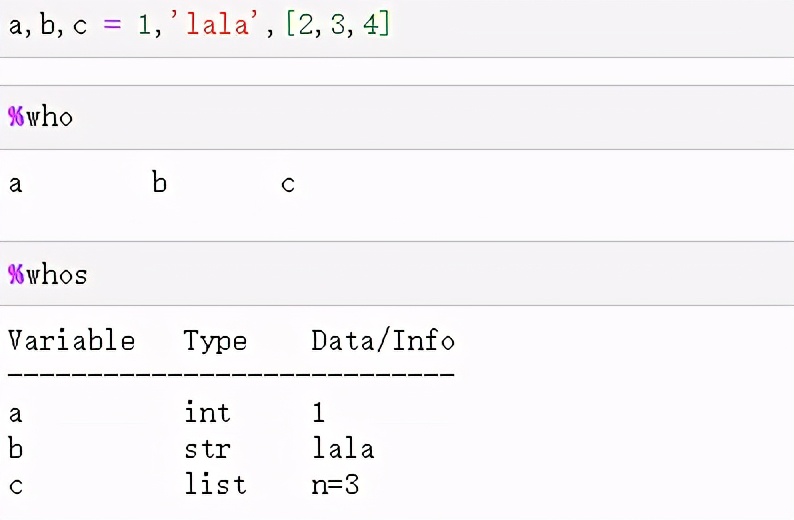794x520 pixels.
Task: Click the 'list' type value
Action: tap(215, 484)
